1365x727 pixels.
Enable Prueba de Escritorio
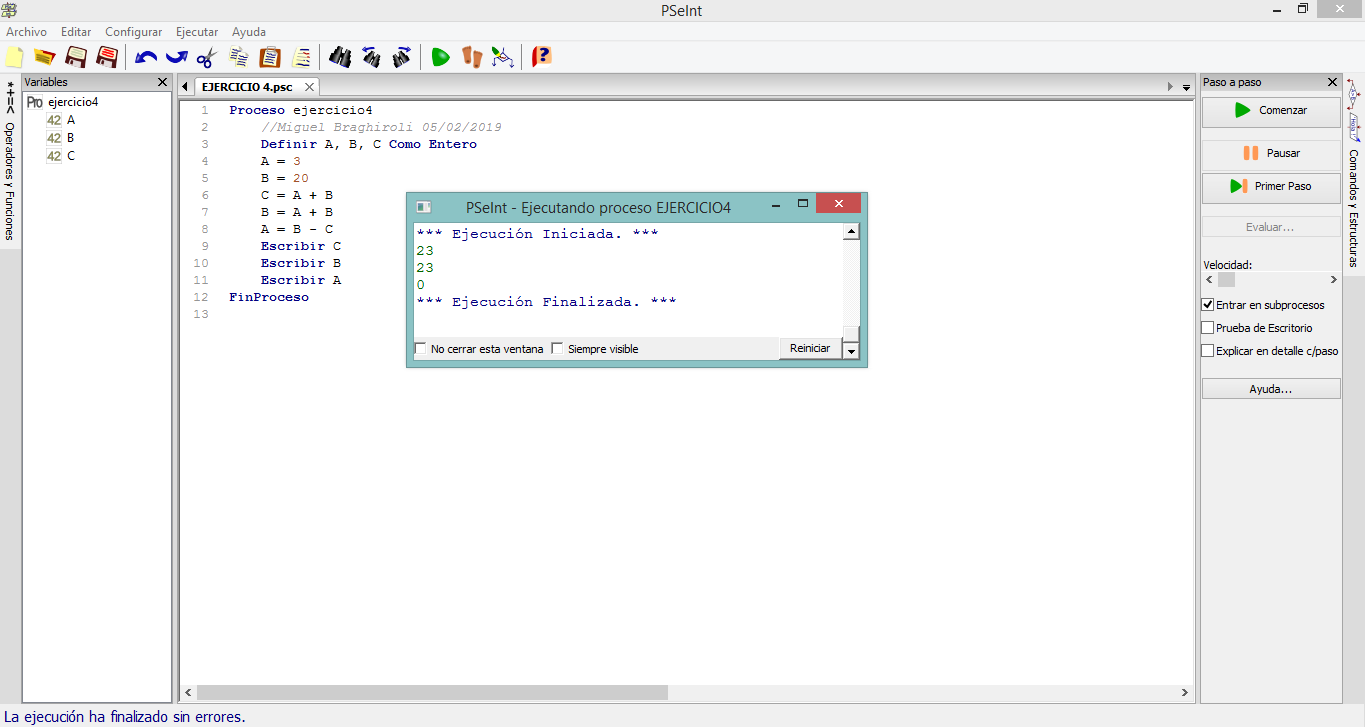(1206, 327)
